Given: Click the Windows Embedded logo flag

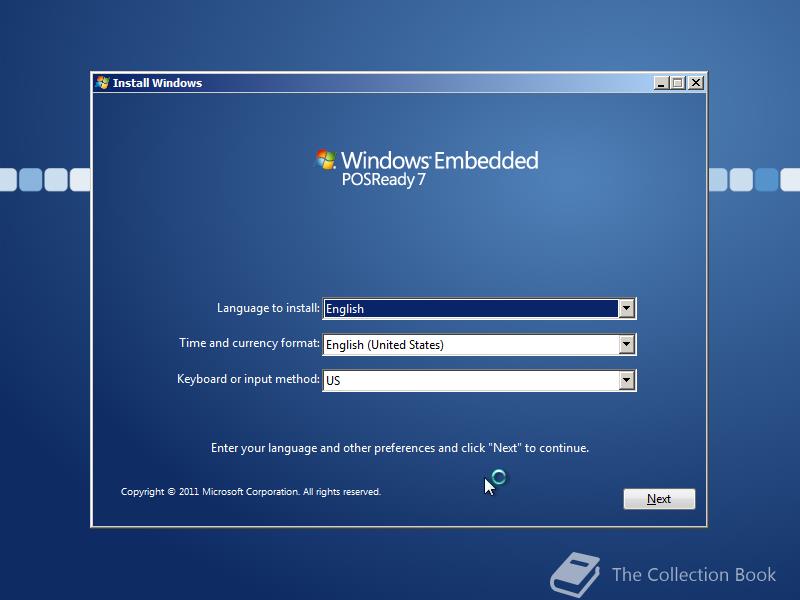Looking at the screenshot, I should [x=325, y=159].
